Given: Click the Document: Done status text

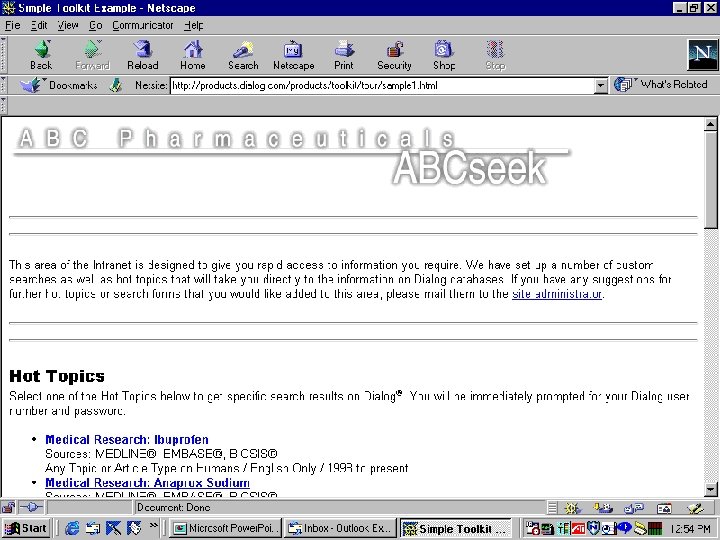Looking at the screenshot, I should 174,507.
